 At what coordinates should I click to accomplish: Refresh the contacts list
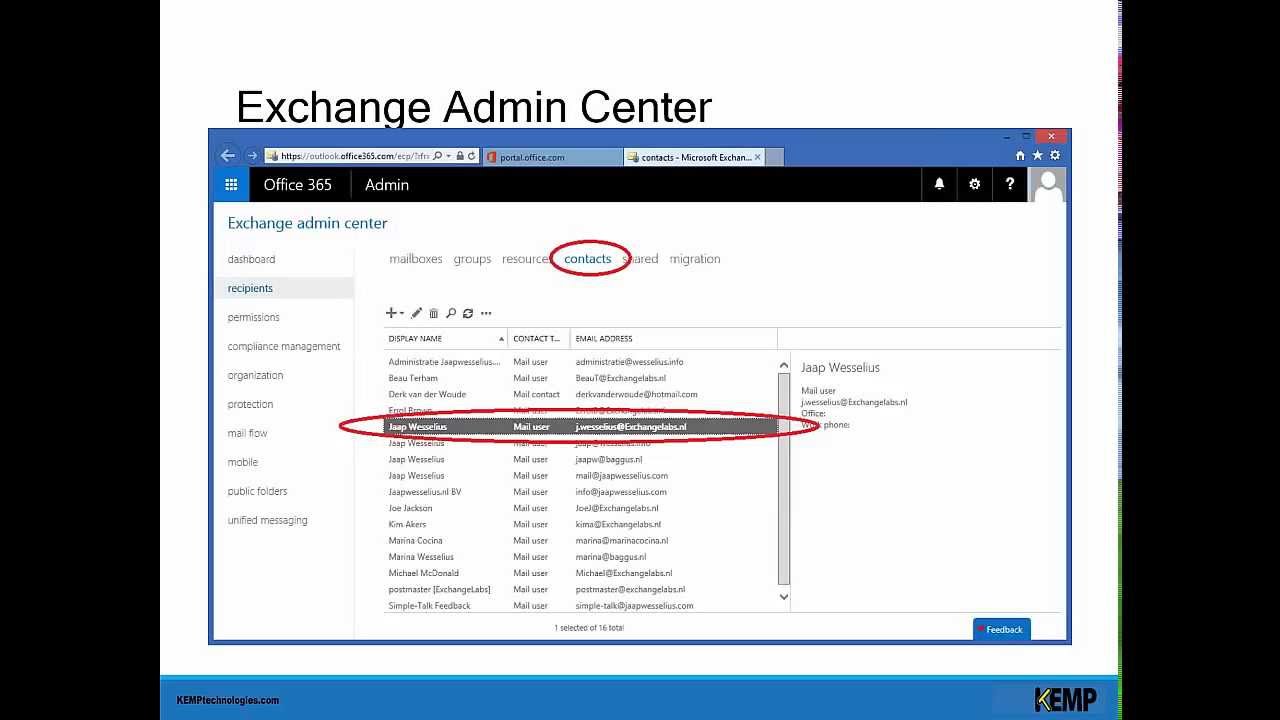tap(468, 313)
